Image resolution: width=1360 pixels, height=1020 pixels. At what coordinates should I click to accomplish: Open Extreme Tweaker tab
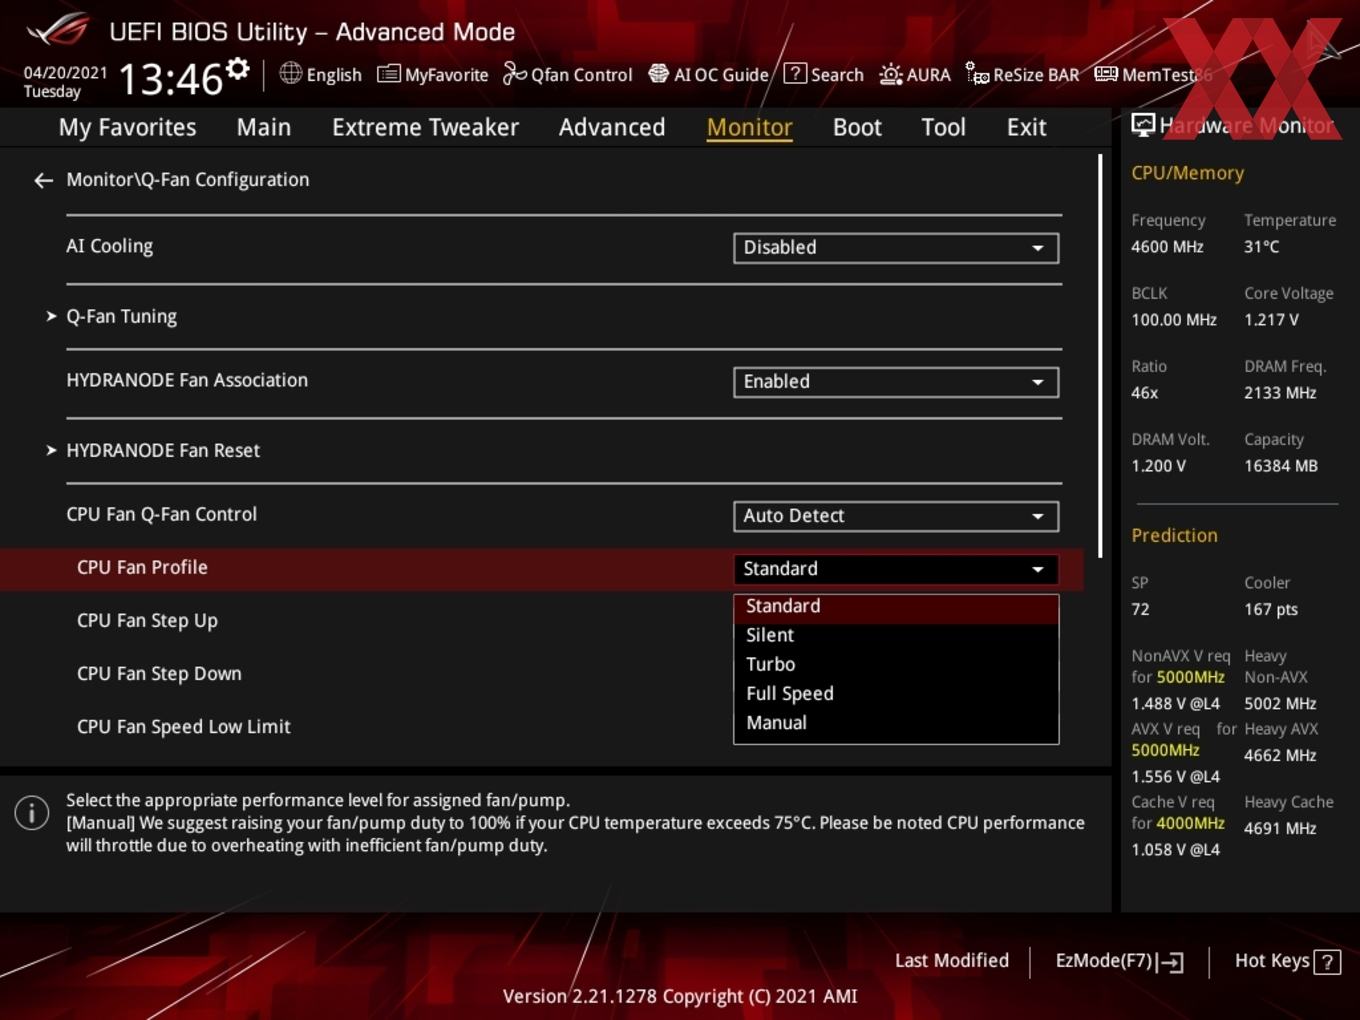pyautogui.click(x=425, y=127)
